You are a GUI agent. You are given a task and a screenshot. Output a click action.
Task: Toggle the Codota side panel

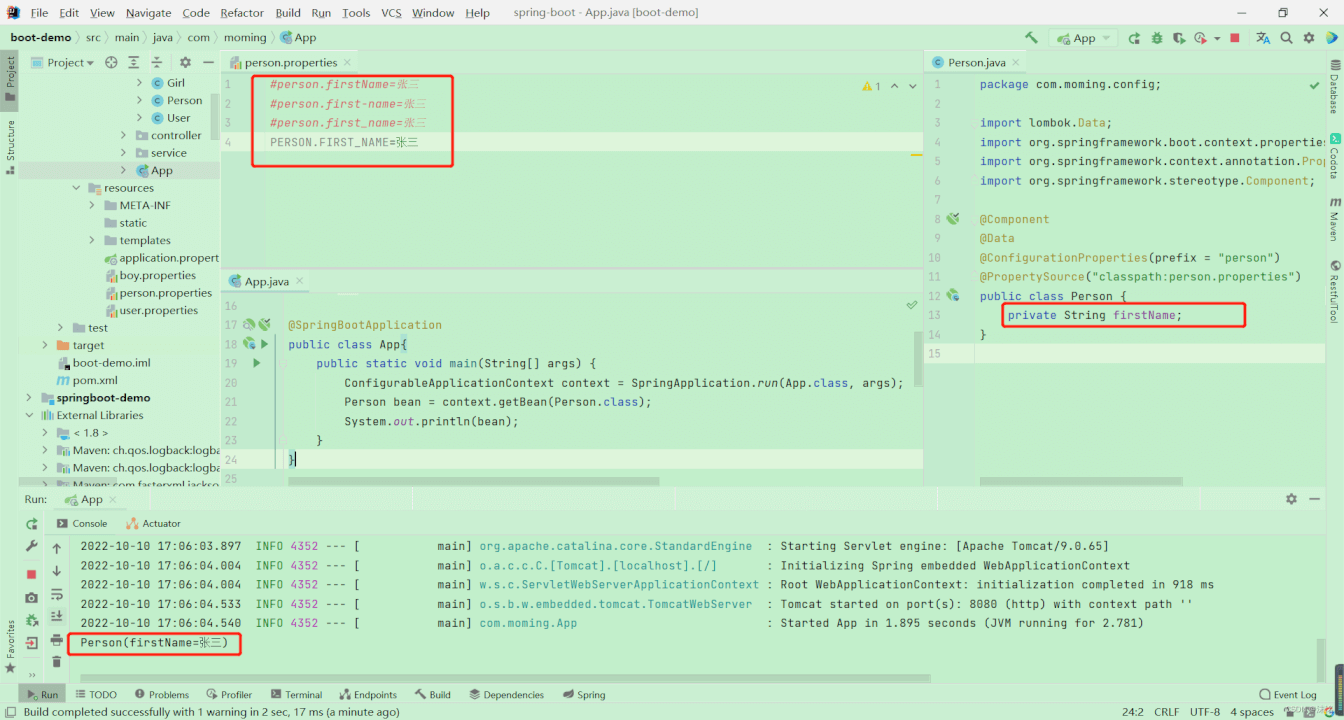1334,156
